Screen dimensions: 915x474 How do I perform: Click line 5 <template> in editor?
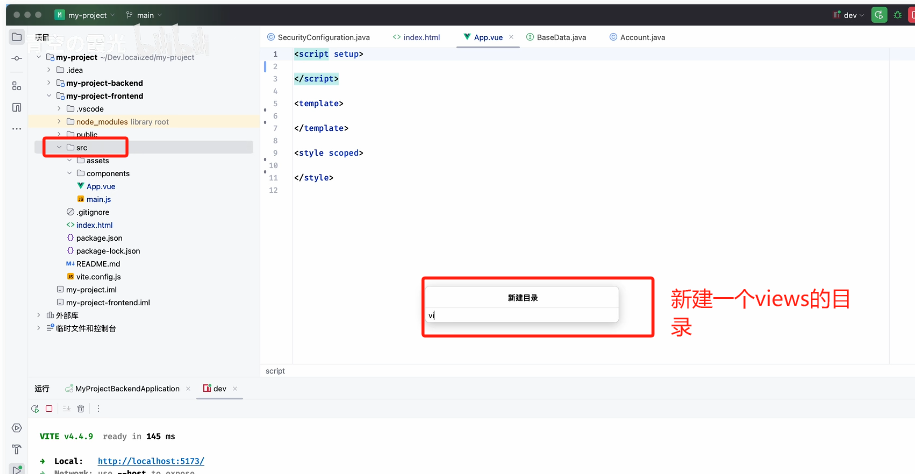click(x=319, y=103)
